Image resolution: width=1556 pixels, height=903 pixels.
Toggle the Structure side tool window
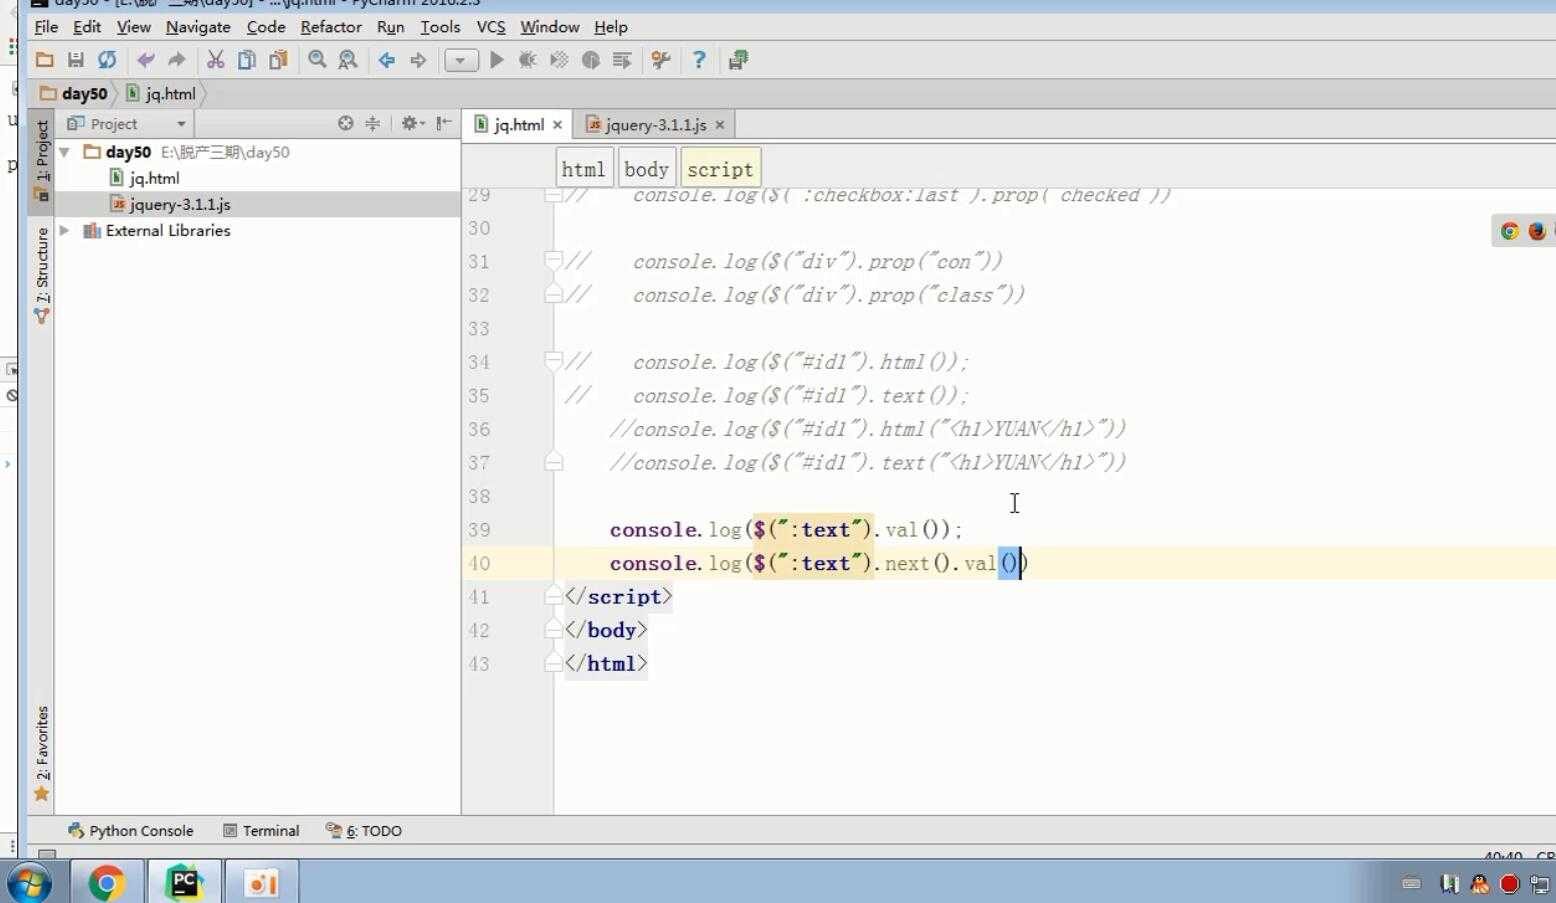pyautogui.click(x=41, y=275)
